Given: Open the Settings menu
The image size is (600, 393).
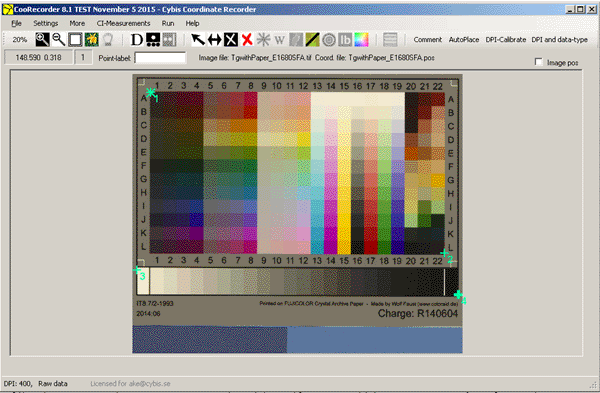Looking at the screenshot, I should tap(46, 23).
